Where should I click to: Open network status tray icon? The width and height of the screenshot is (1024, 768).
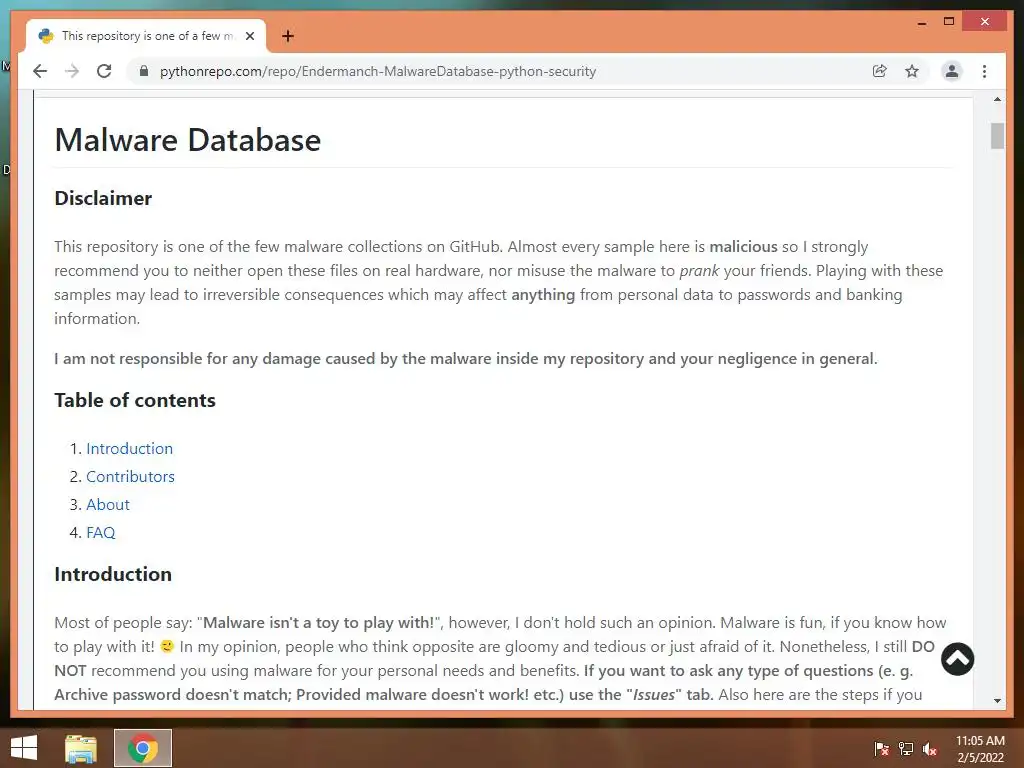tap(906, 749)
